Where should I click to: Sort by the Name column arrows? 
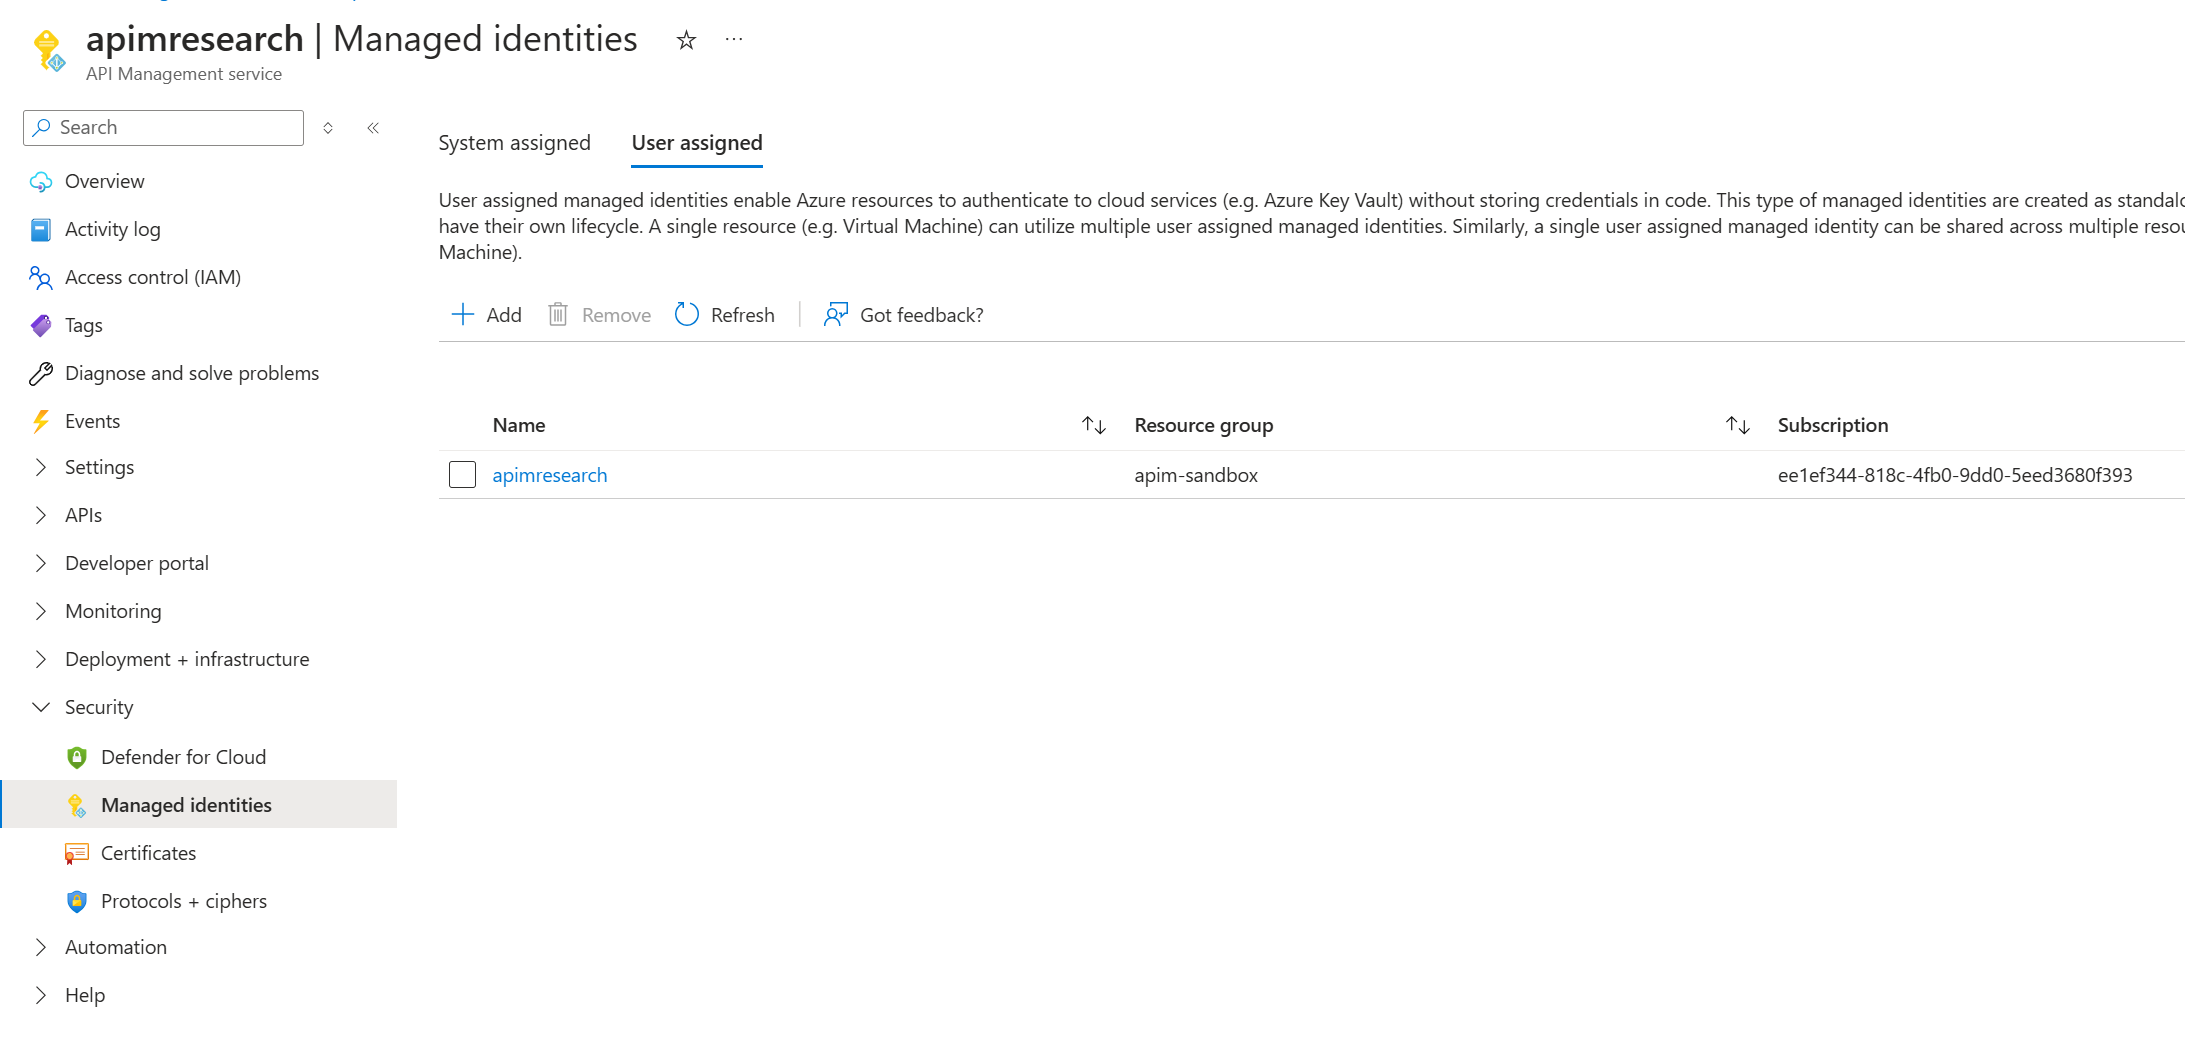tap(1093, 425)
